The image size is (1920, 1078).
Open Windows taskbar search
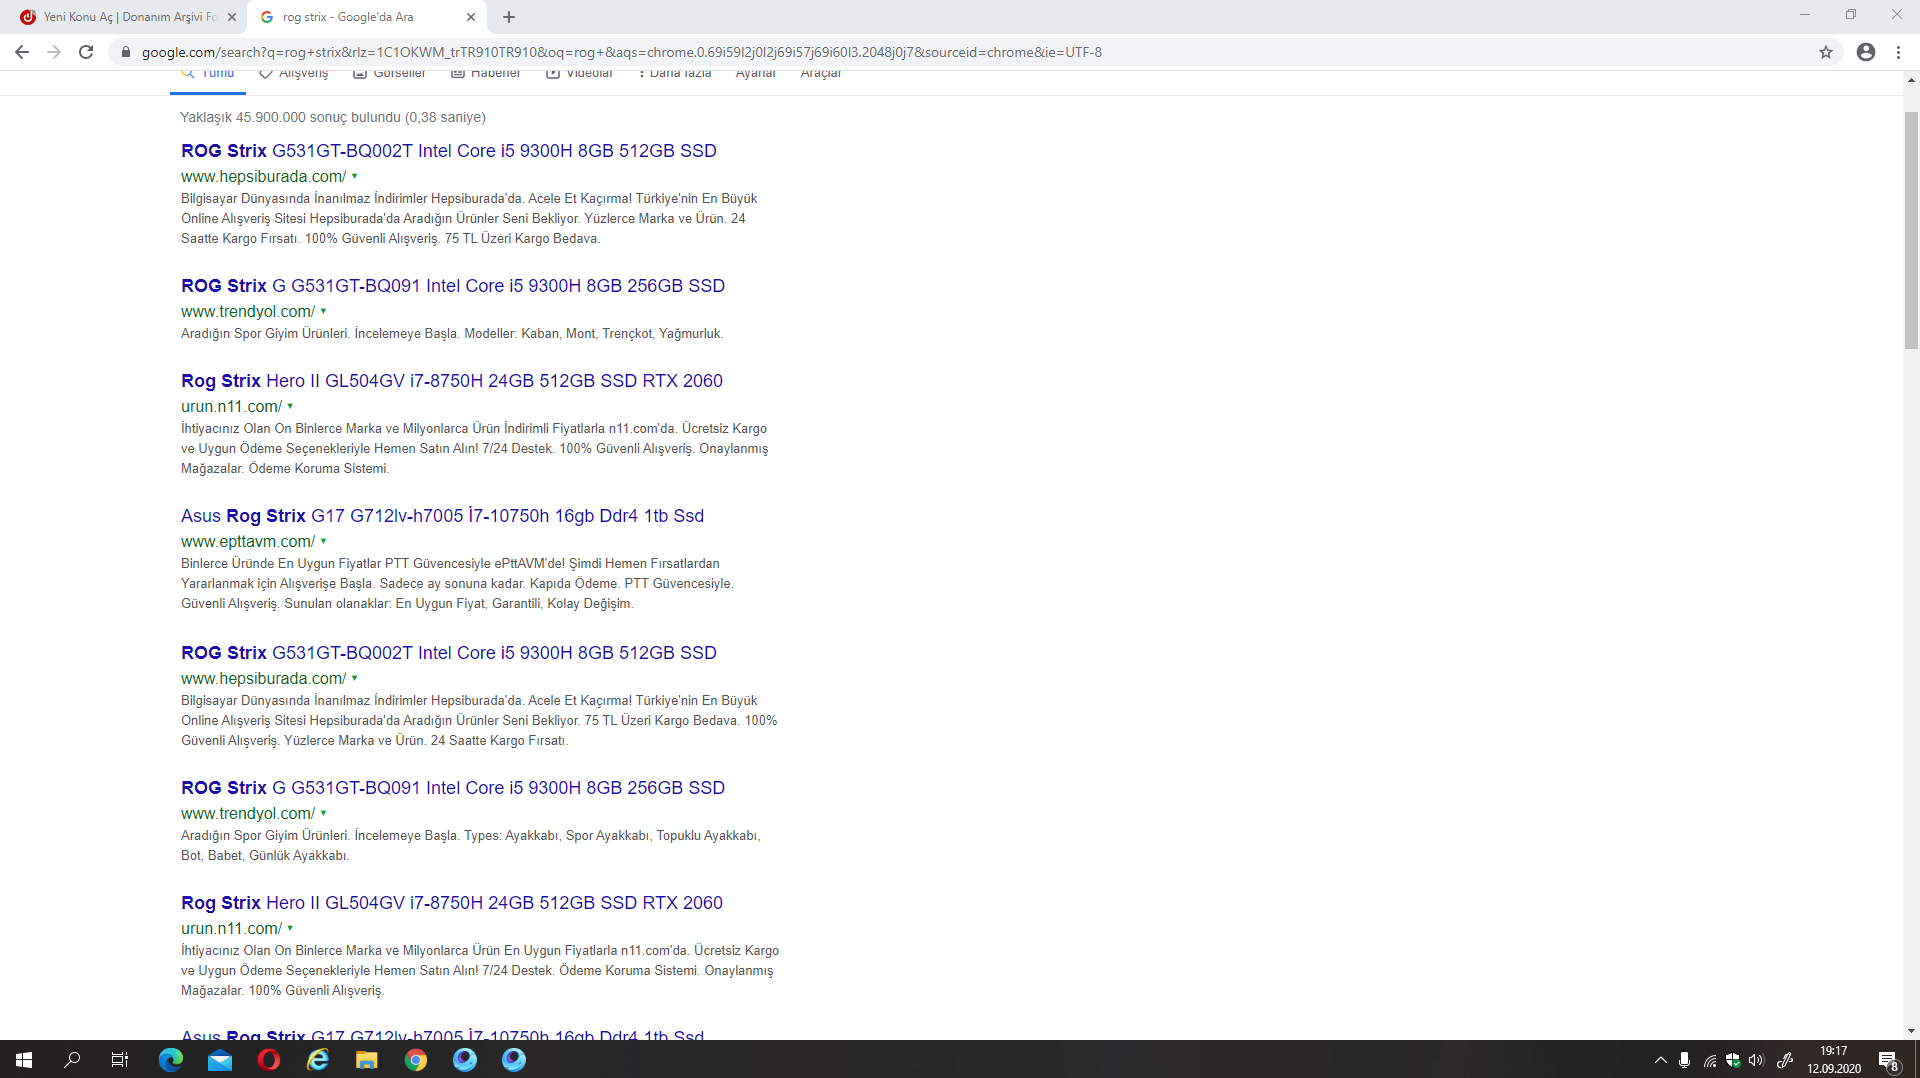72,1060
